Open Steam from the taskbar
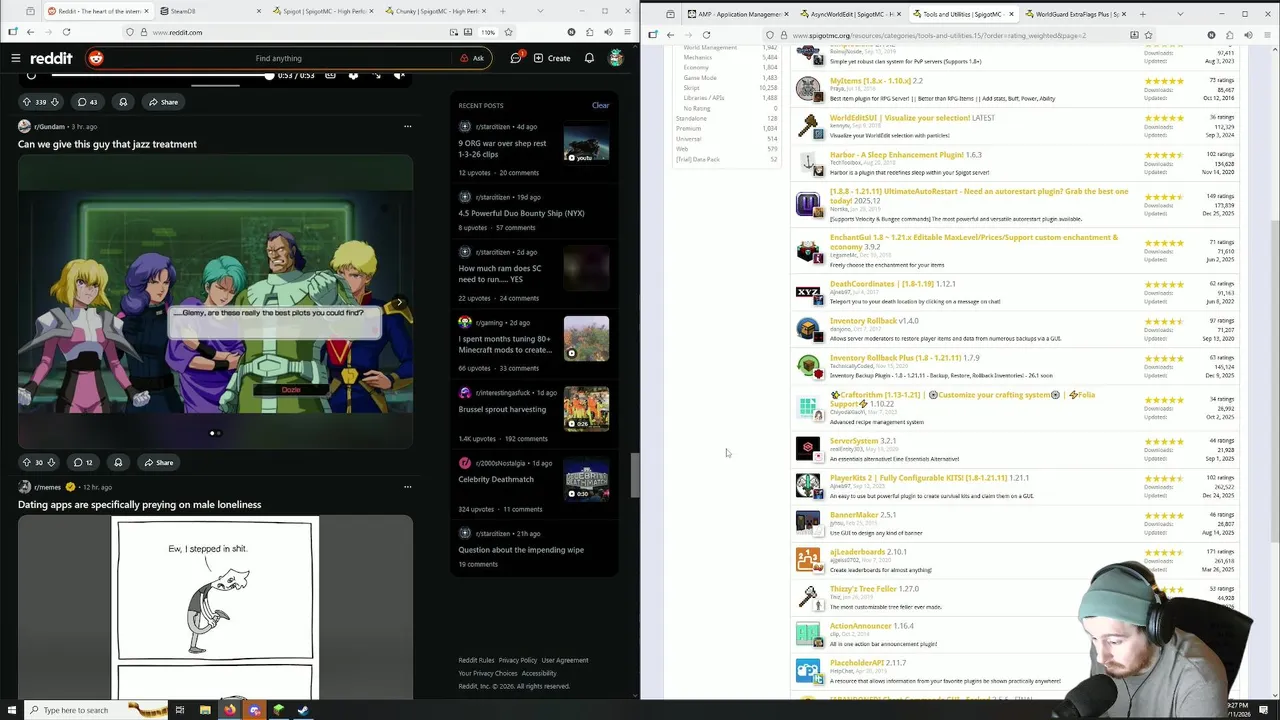This screenshot has width=1280, height=720. [303, 710]
